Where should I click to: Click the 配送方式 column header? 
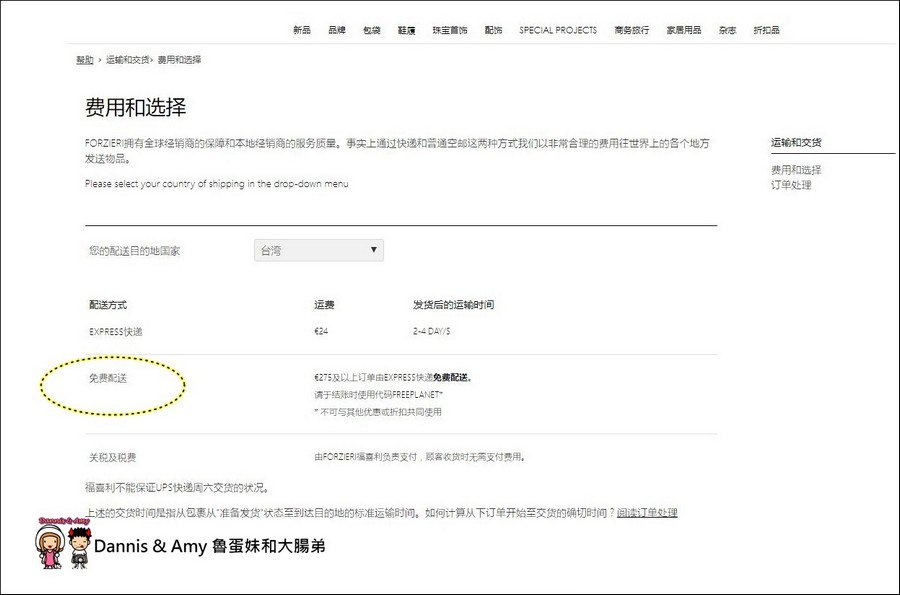pos(108,305)
